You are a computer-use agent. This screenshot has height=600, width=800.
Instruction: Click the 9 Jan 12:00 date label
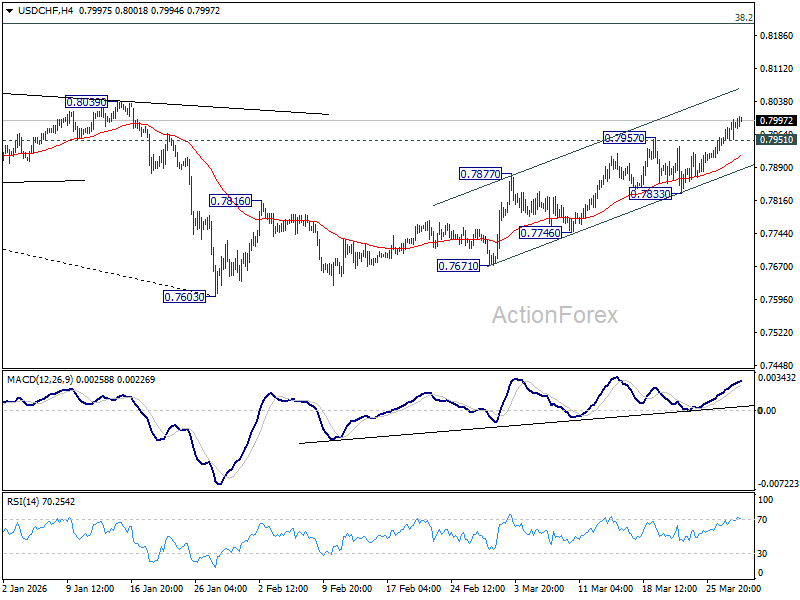90,589
